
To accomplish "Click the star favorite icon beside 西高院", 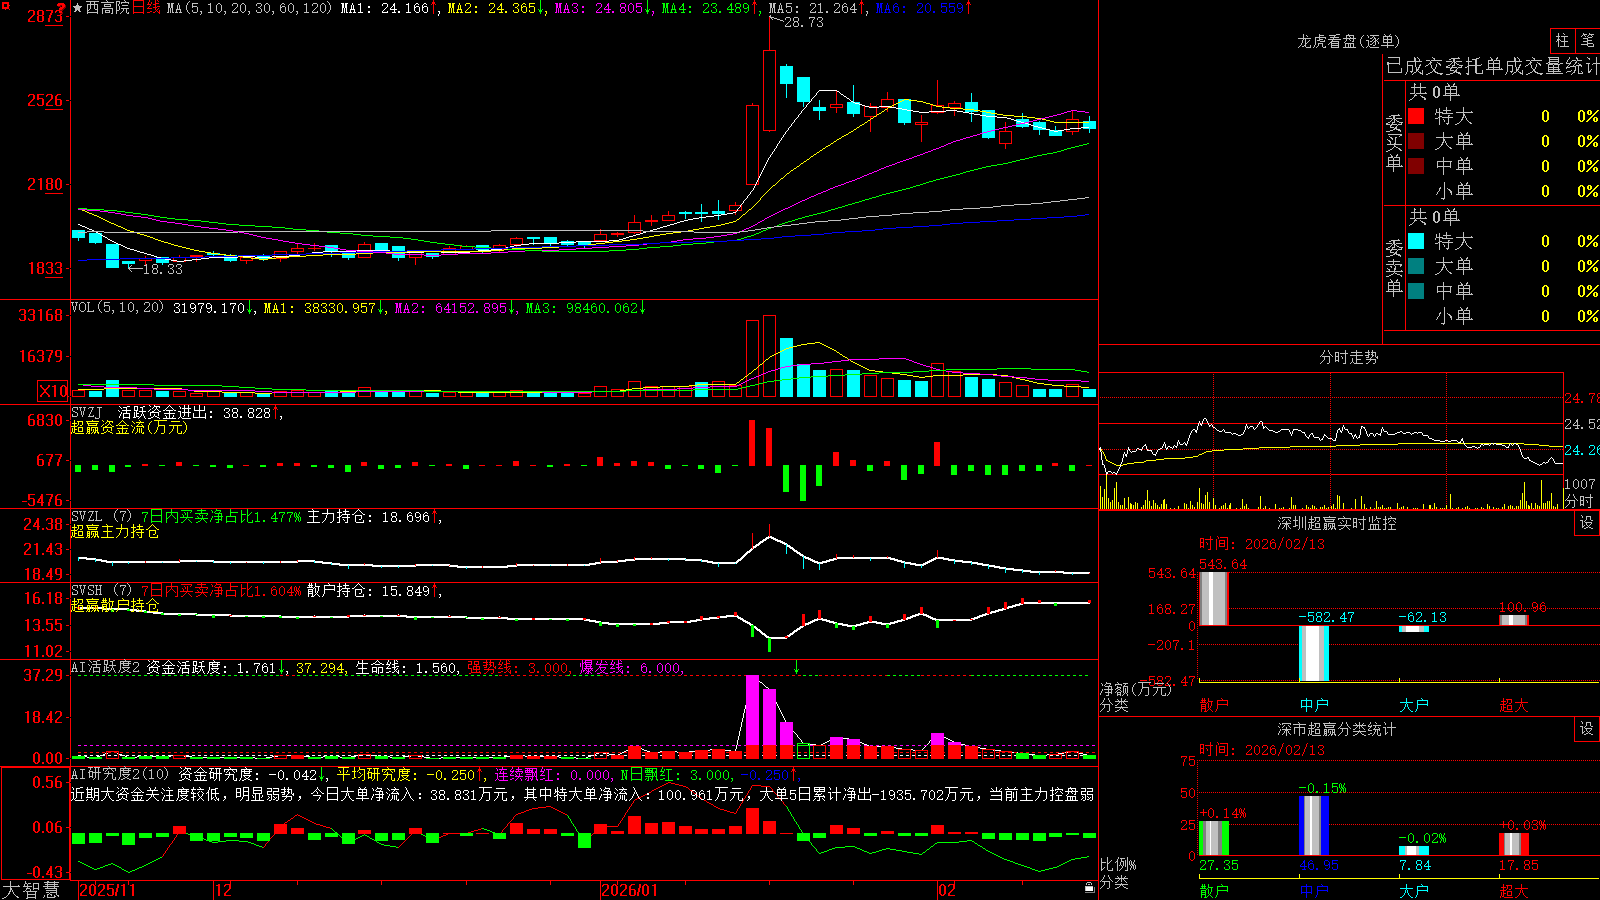I will point(77,8).
